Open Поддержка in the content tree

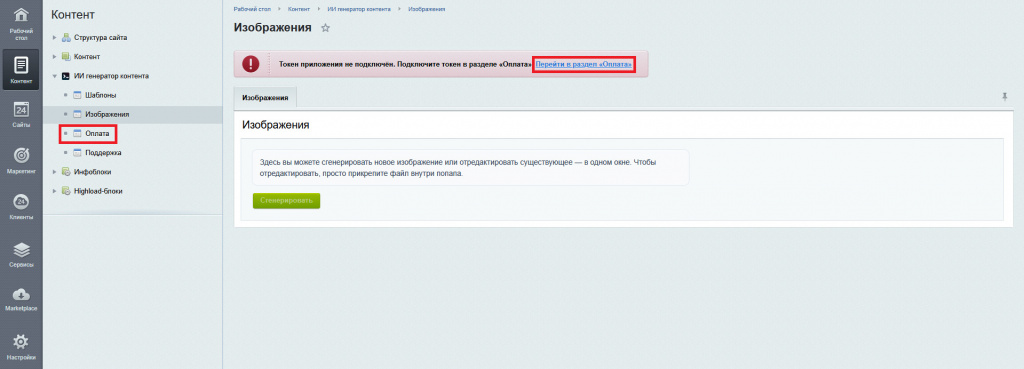[x=103, y=153]
